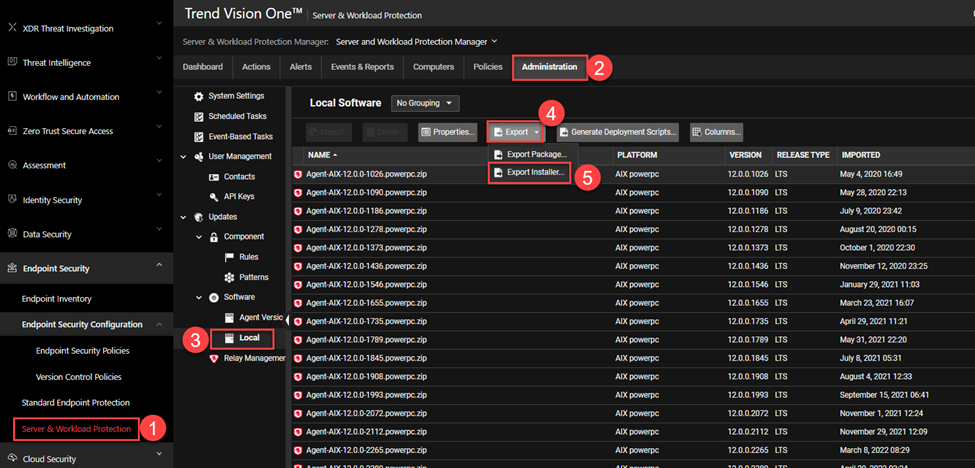Click the Identity Security icon
This screenshot has width=975, height=468.
tap(11, 200)
